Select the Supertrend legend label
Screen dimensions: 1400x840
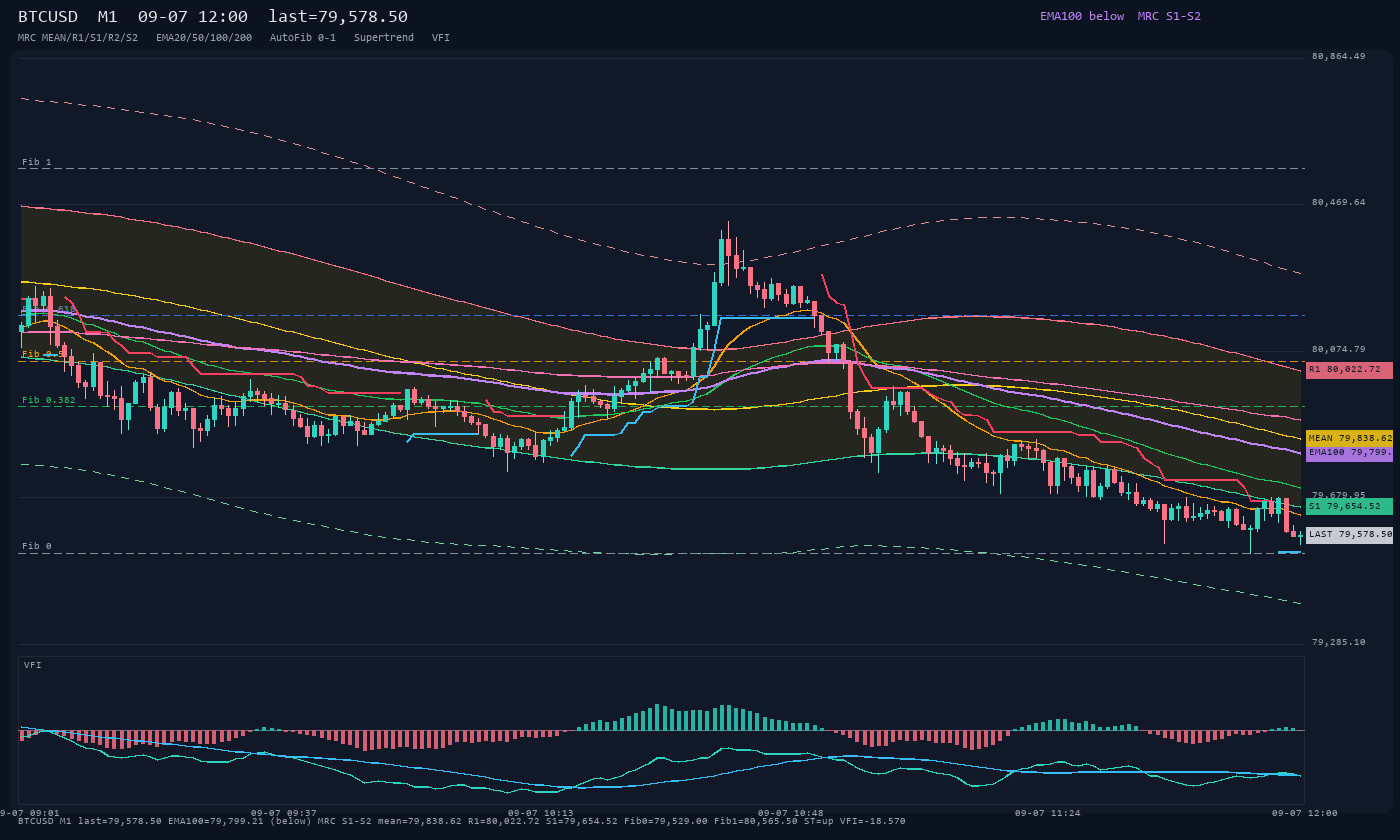pos(384,38)
